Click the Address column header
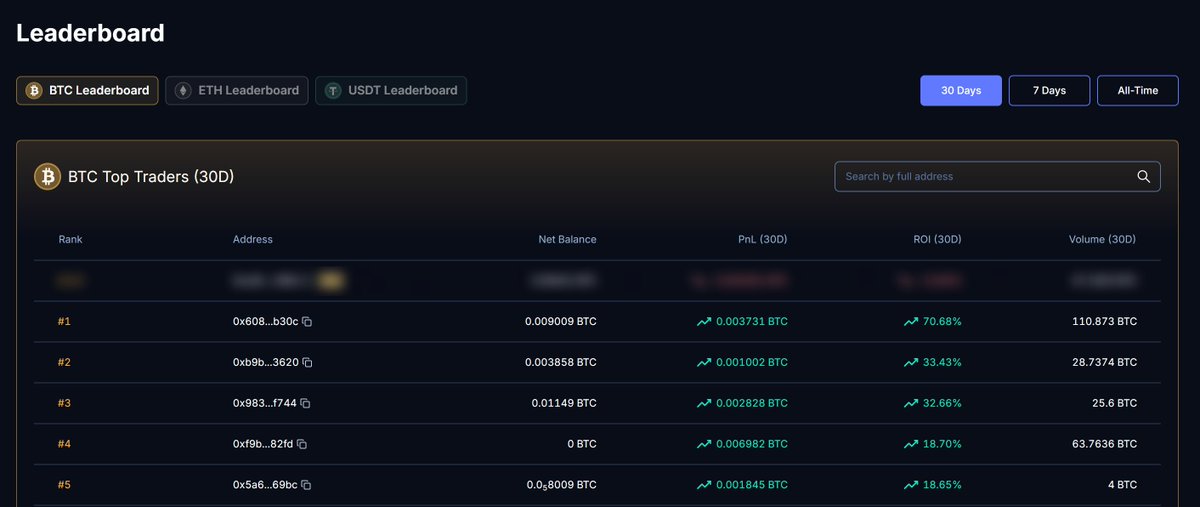This screenshot has width=1200, height=507. pos(253,240)
